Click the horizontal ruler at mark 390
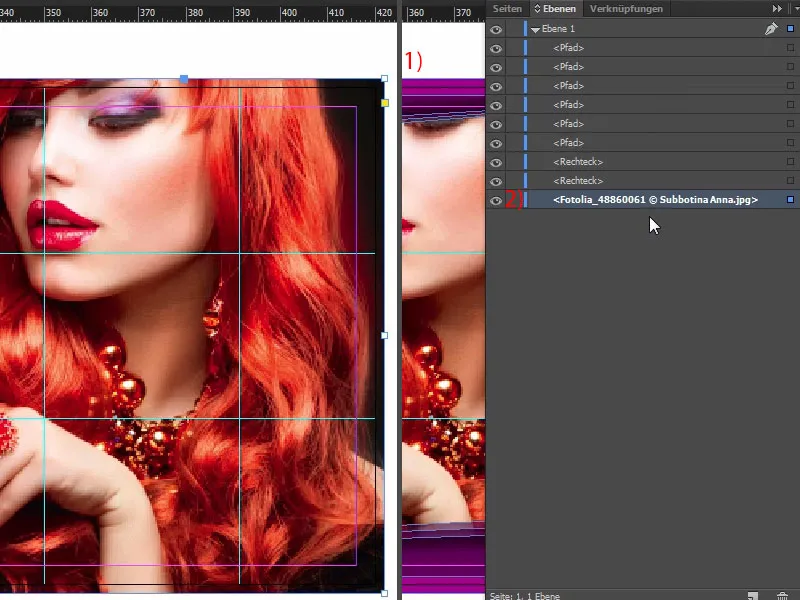This screenshot has width=800, height=600. coord(242,12)
